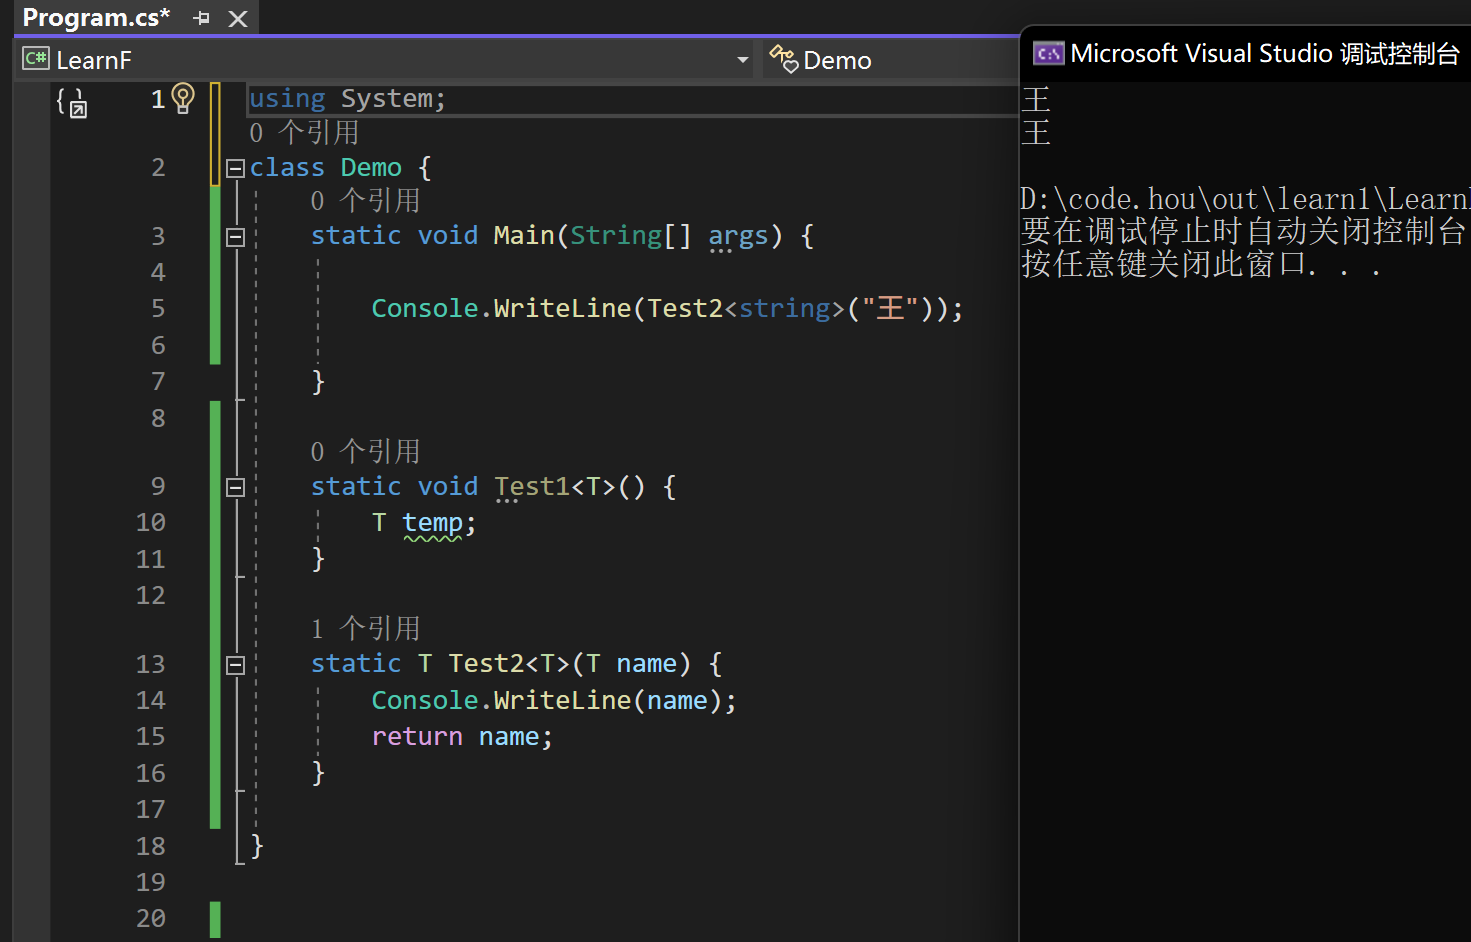Click line number 7 in the gutter
1471x942 pixels.
pos(158,381)
